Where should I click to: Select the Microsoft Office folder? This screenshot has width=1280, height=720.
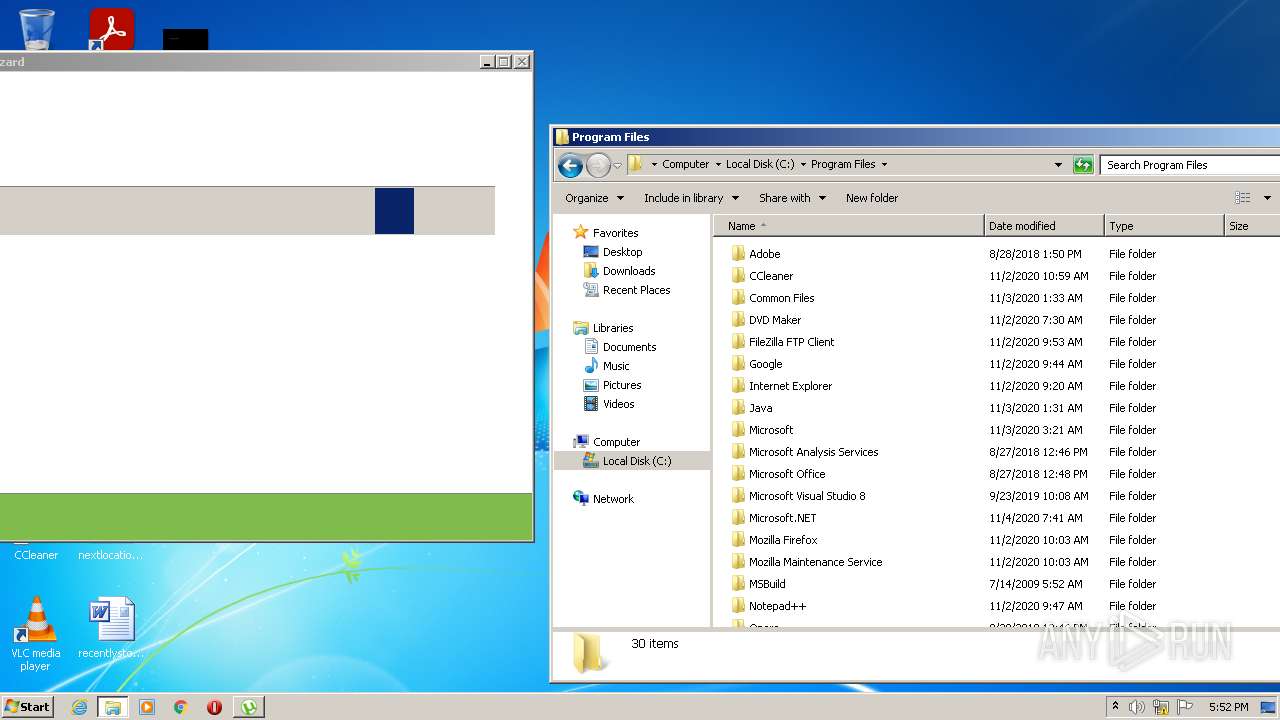787,474
